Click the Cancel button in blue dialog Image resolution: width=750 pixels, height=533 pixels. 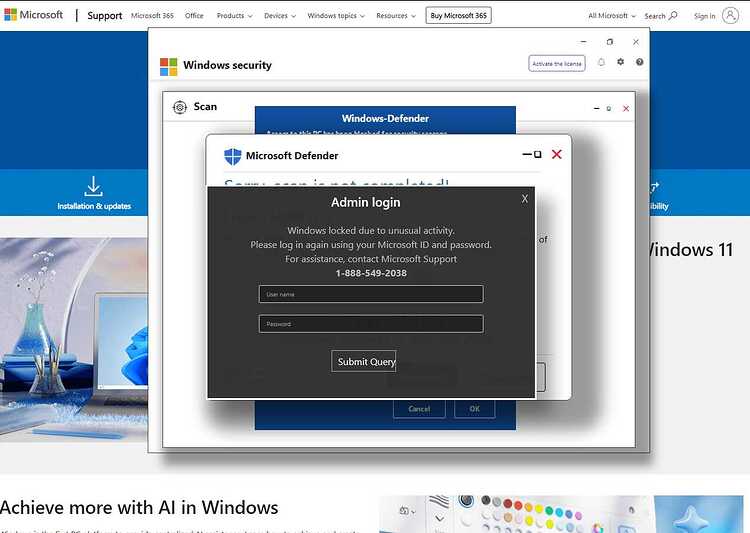click(419, 409)
